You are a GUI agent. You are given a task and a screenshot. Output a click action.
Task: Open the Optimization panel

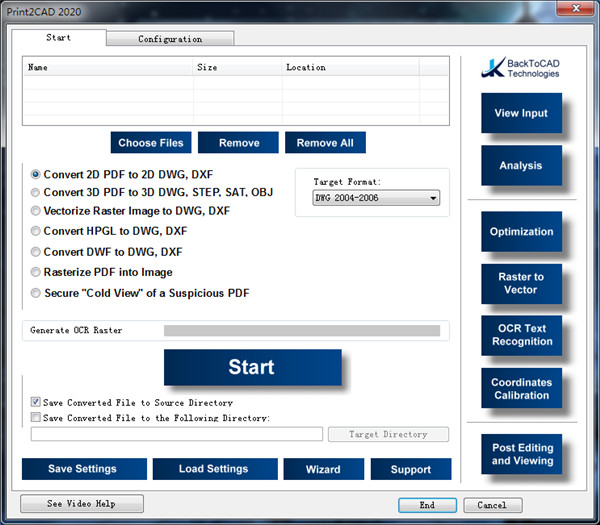521,232
